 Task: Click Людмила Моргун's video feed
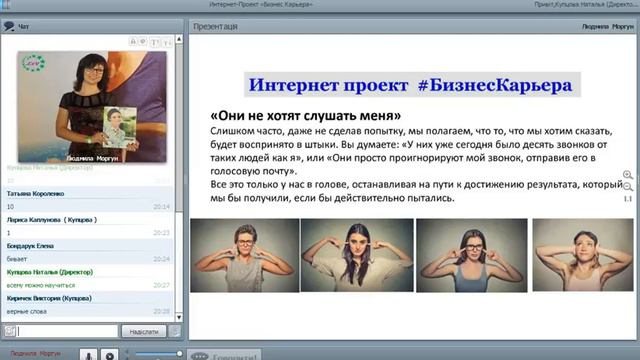click(92, 107)
